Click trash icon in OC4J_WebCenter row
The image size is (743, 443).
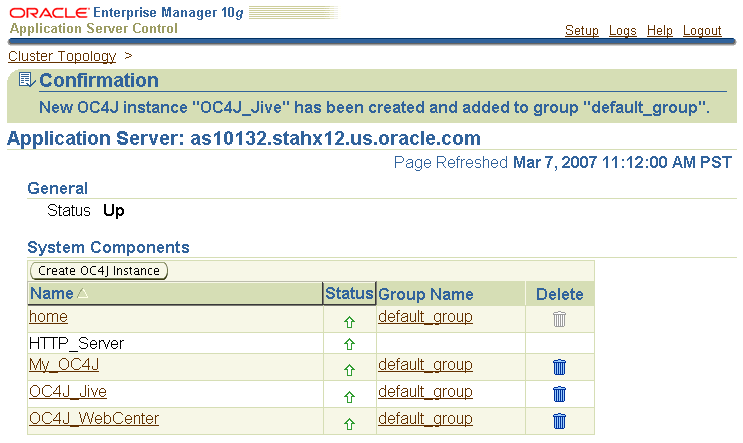559,421
